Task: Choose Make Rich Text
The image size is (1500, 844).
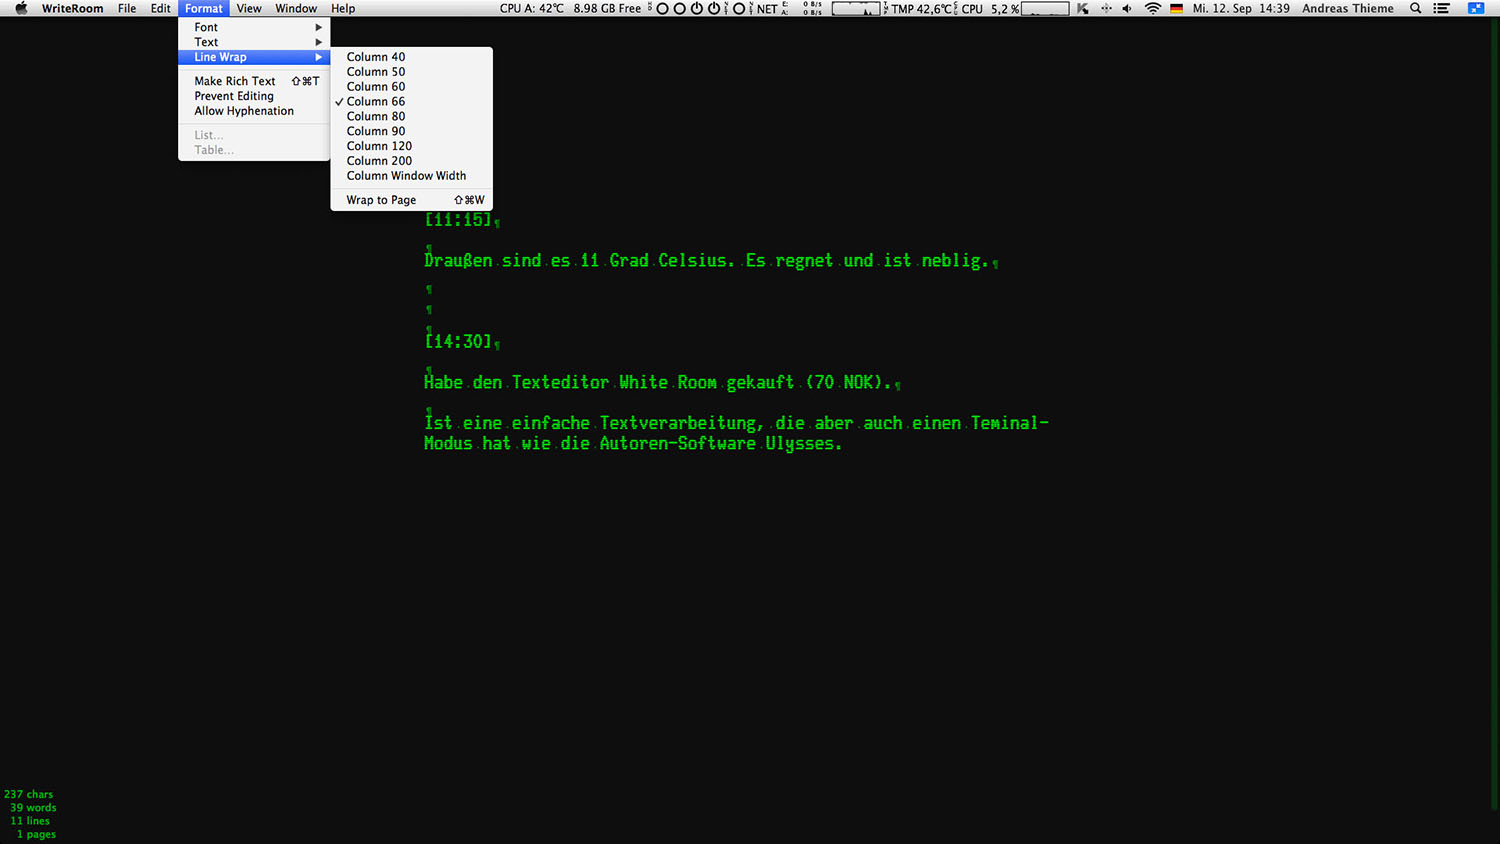Action: click(x=254, y=81)
